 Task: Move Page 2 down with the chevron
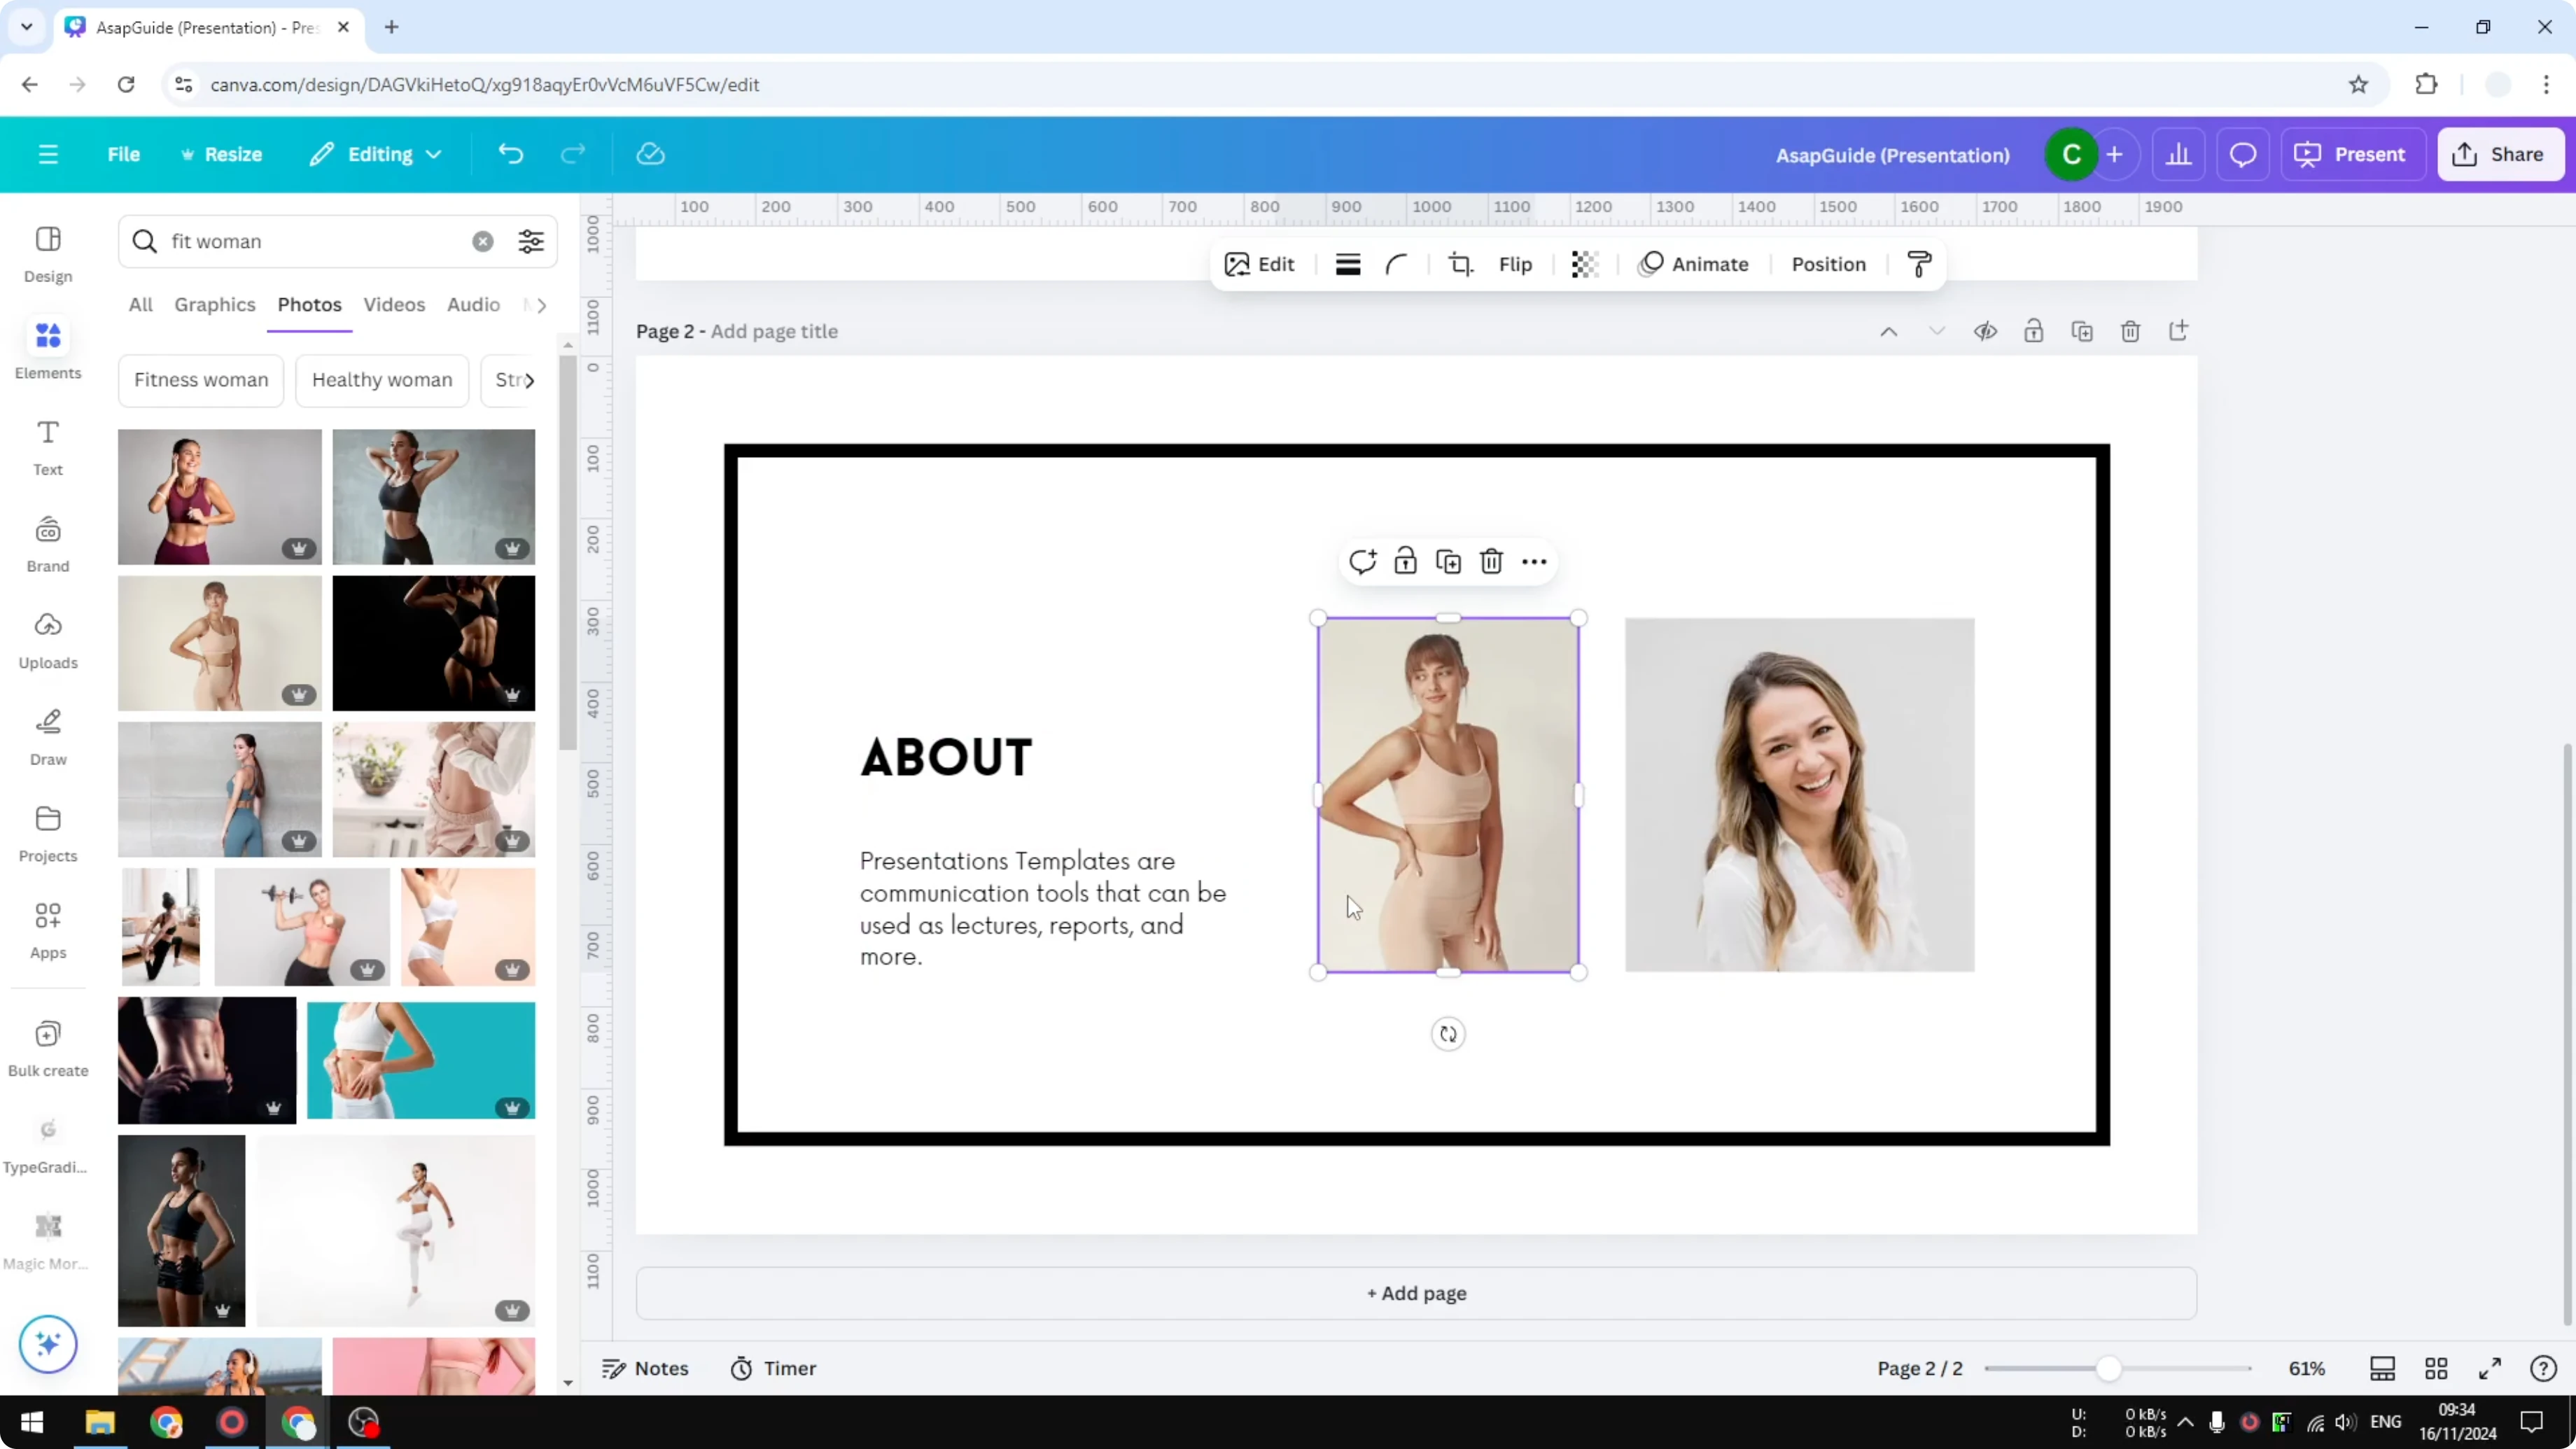[x=1937, y=331]
